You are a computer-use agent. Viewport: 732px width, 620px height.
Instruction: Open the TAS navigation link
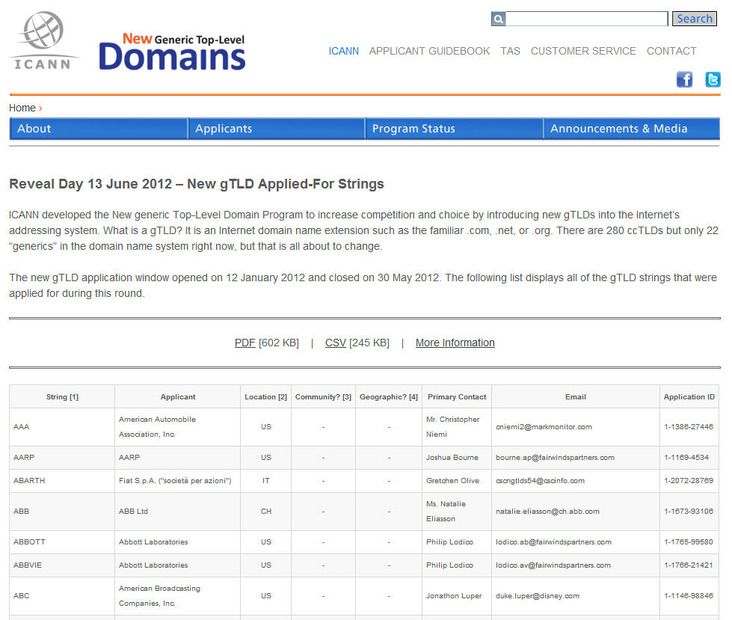510,51
